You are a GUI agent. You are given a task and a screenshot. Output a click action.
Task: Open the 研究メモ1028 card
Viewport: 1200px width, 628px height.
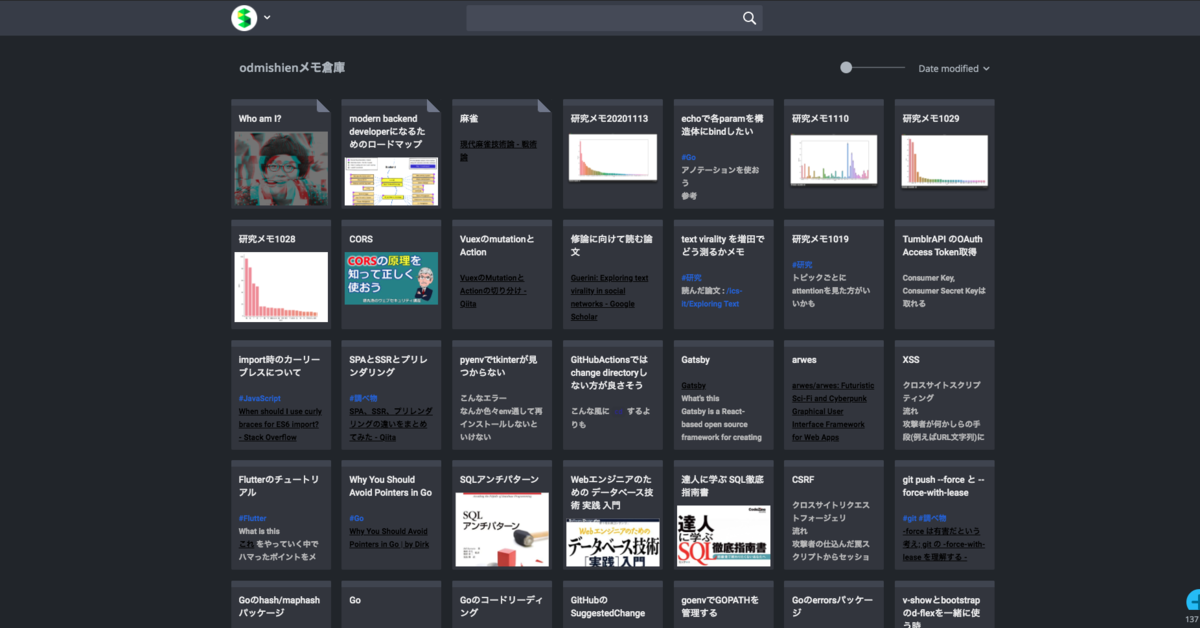(281, 275)
